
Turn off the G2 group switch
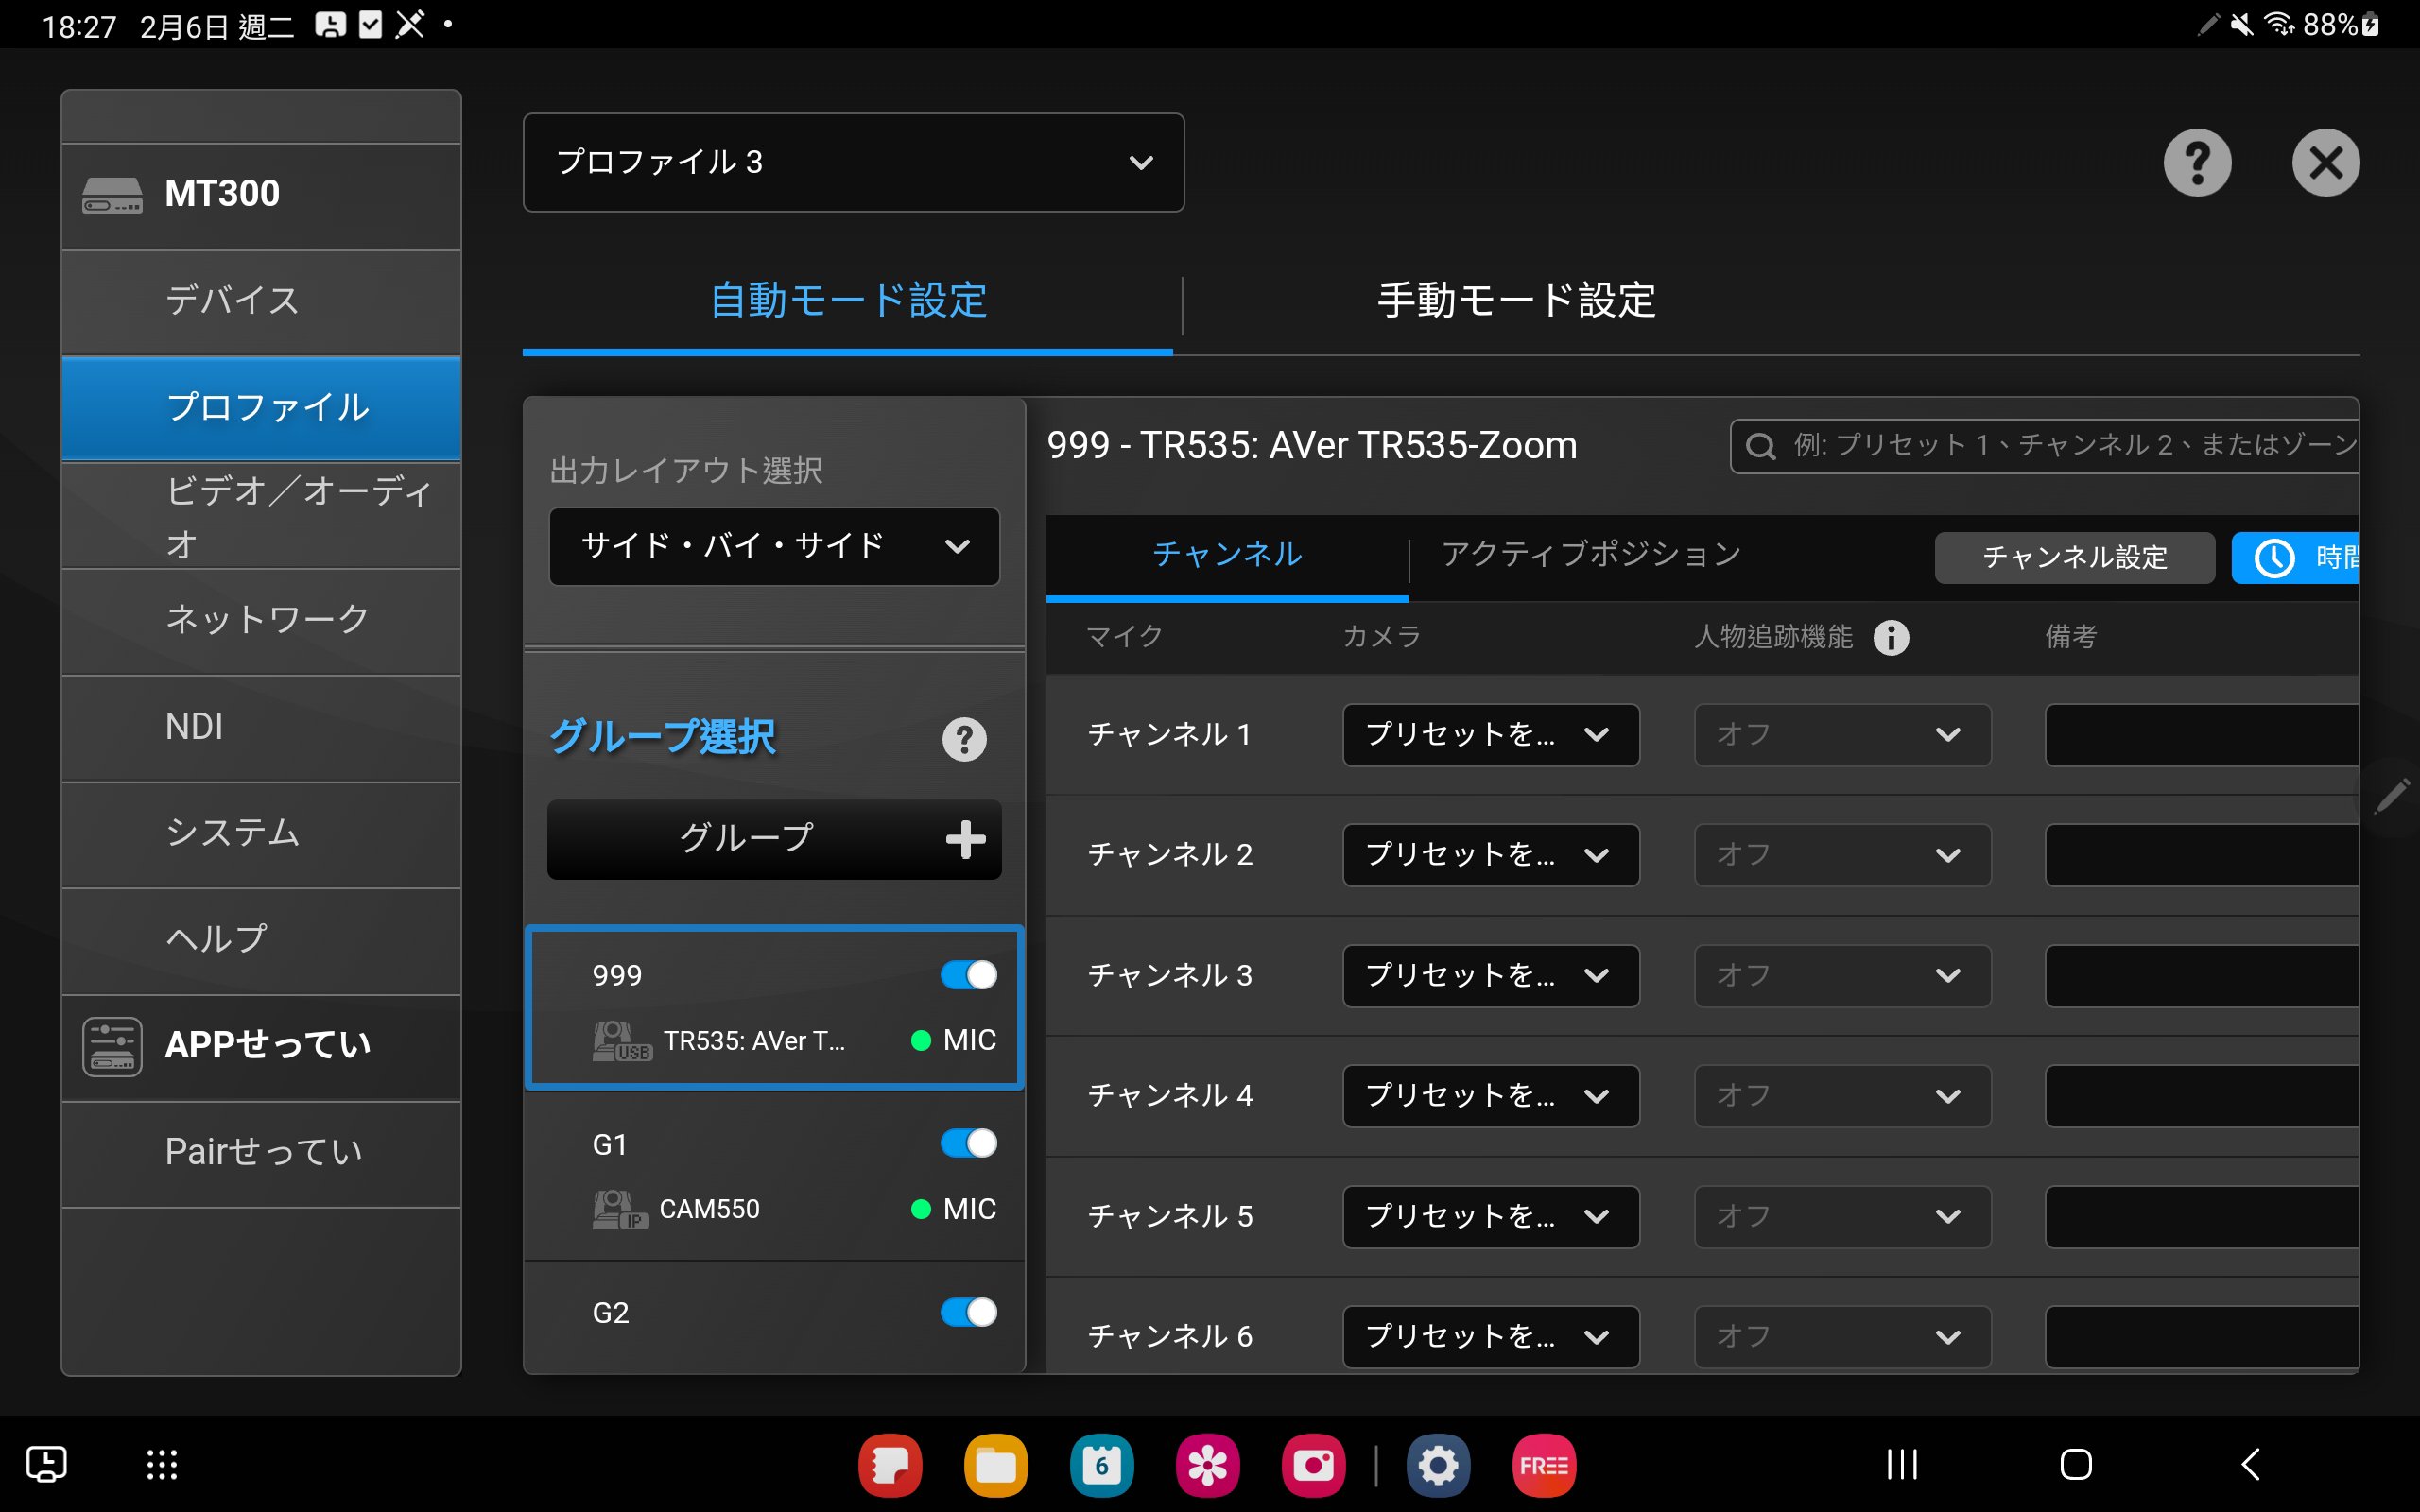point(968,1312)
